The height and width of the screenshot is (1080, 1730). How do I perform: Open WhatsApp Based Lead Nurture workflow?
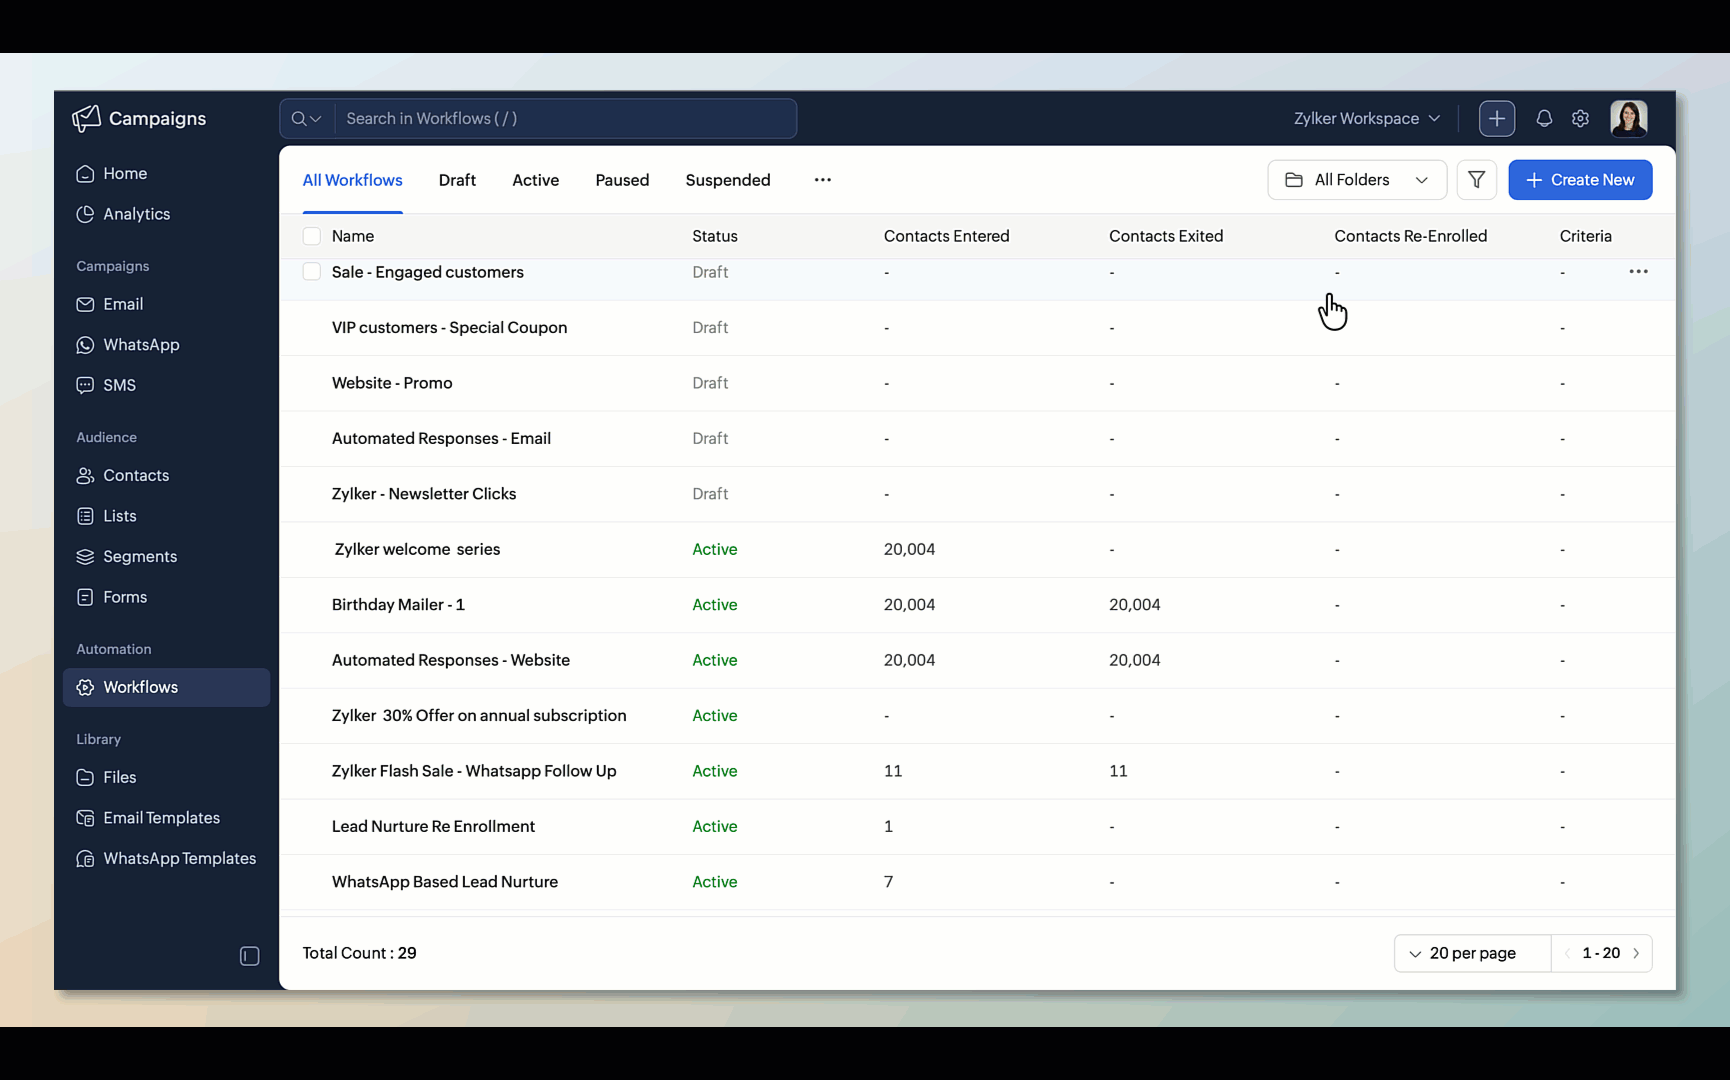pyautogui.click(x=445, y=882)
